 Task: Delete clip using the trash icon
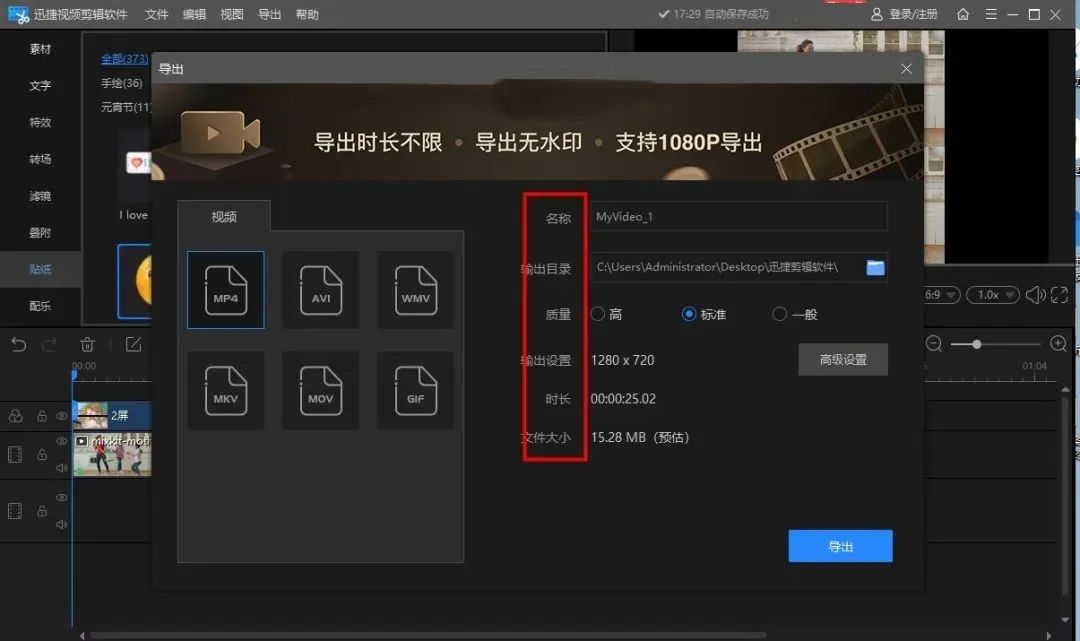88,344
